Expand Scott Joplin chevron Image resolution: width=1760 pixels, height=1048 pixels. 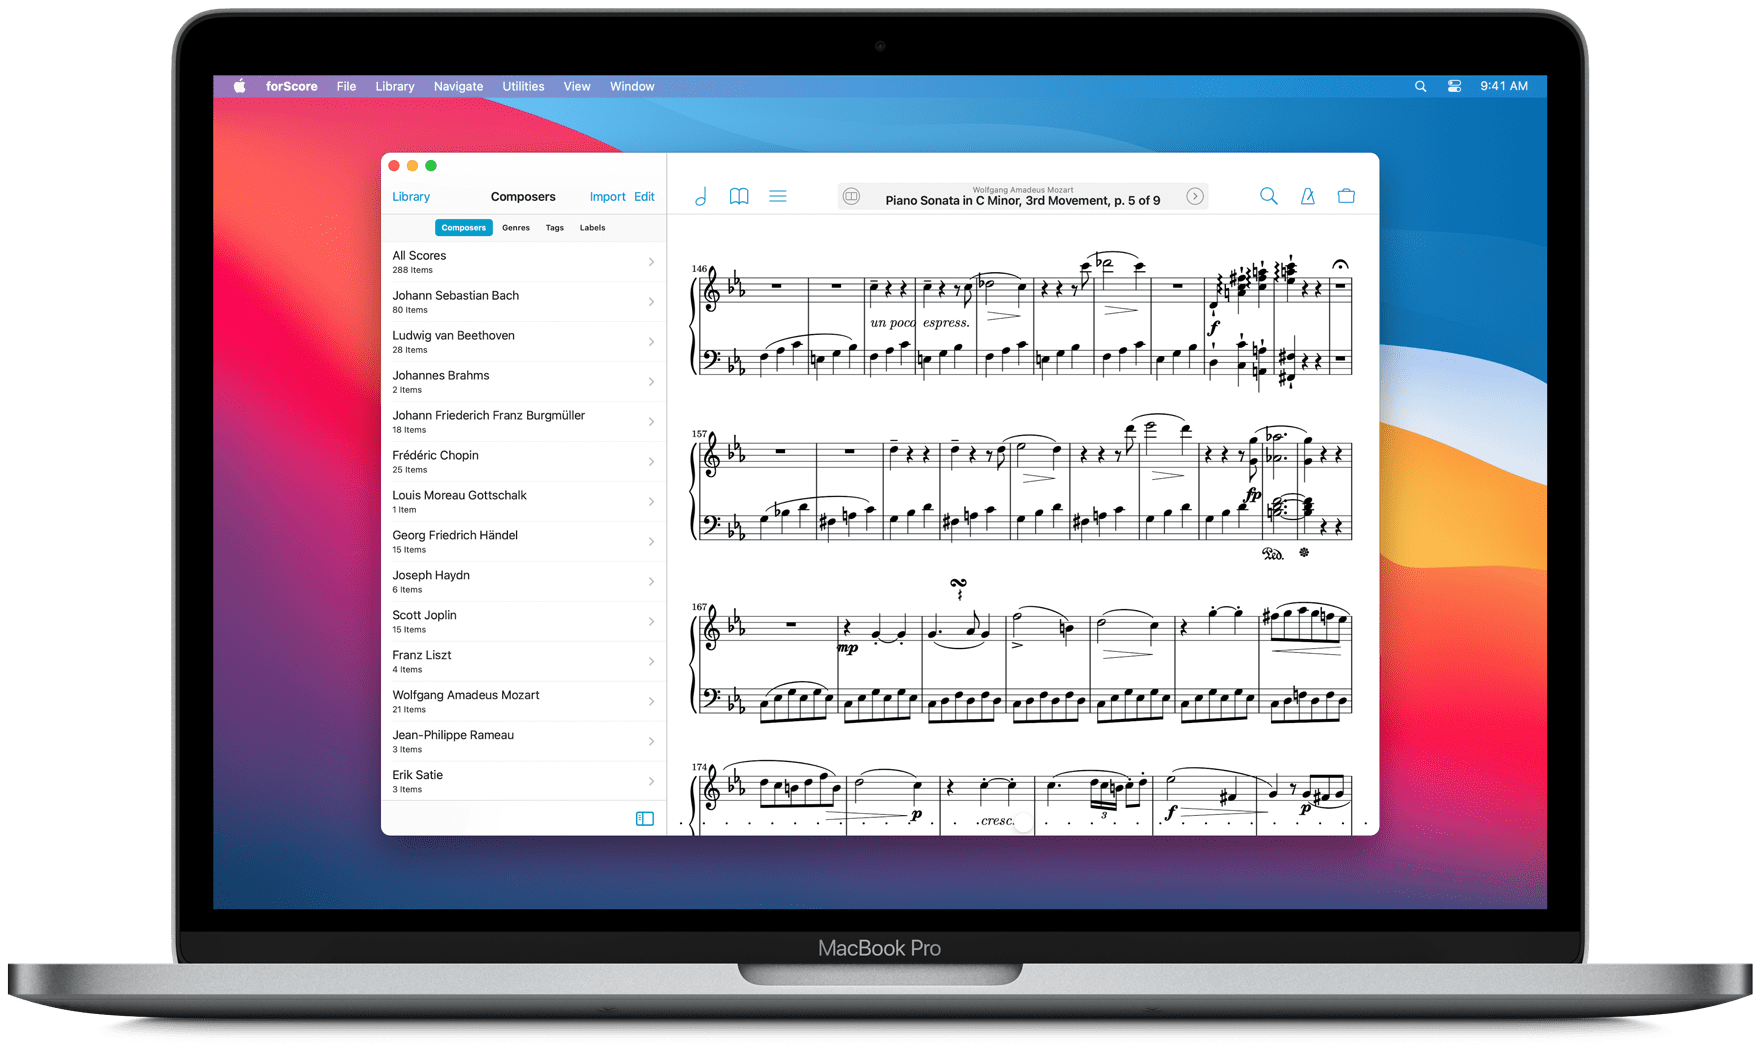pyautogui.click(x=651, y=622)
